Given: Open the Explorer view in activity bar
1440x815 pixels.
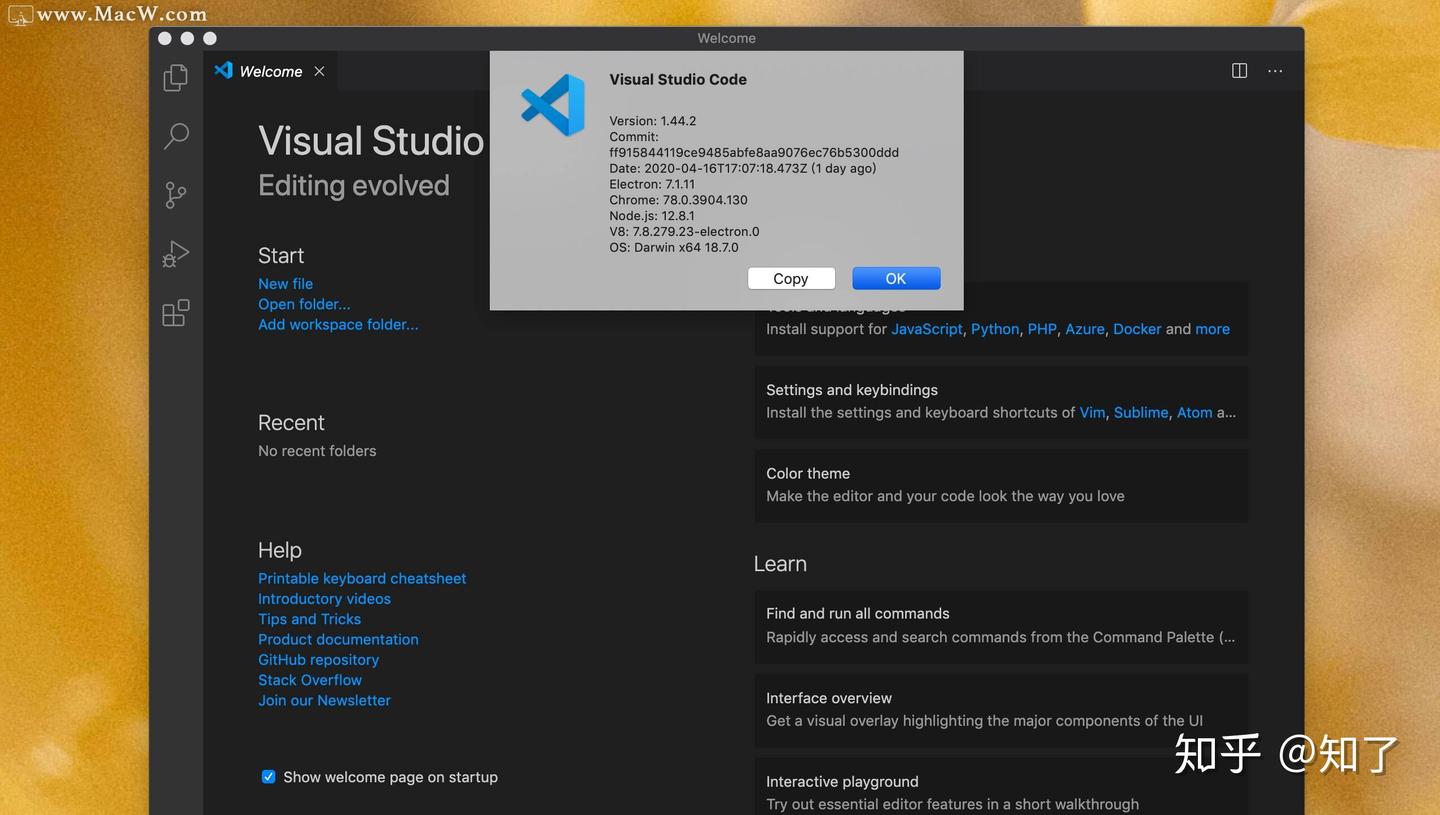Looking at the screenshot, I should tap(176, 77).
